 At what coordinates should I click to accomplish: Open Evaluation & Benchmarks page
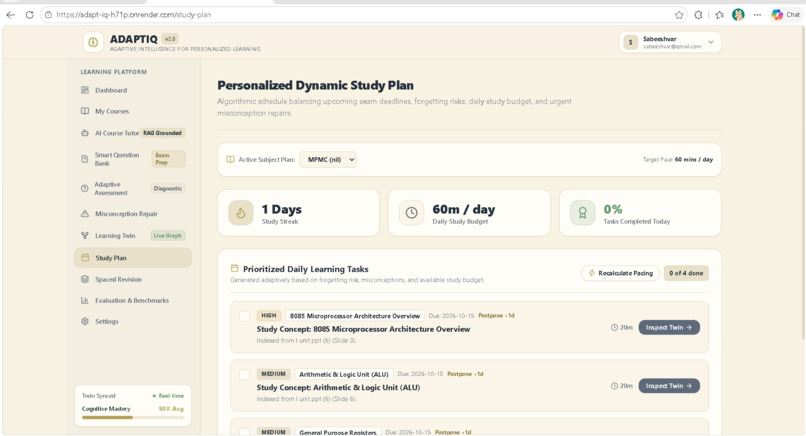133,300
